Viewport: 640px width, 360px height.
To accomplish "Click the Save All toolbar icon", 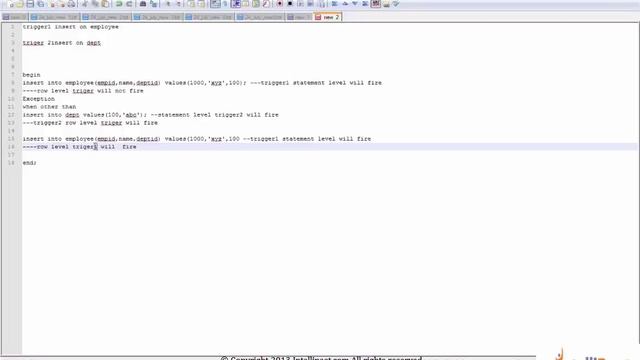I will [40, 4].
